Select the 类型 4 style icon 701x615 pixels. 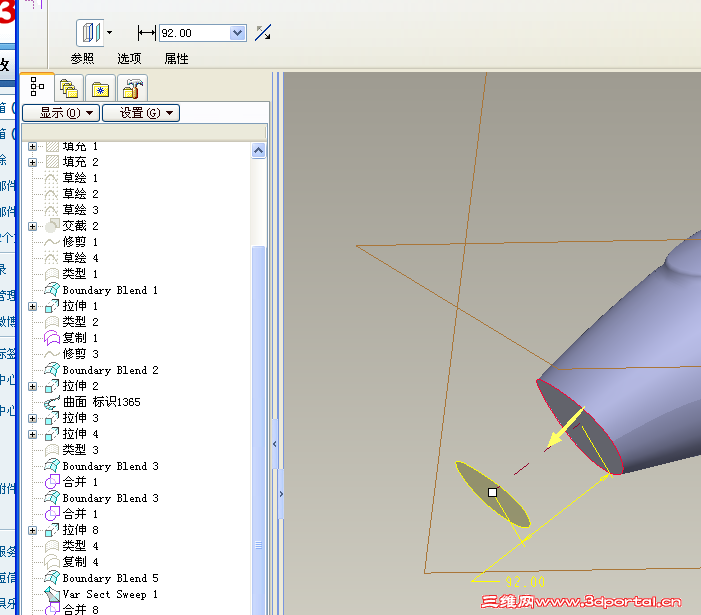52,546
